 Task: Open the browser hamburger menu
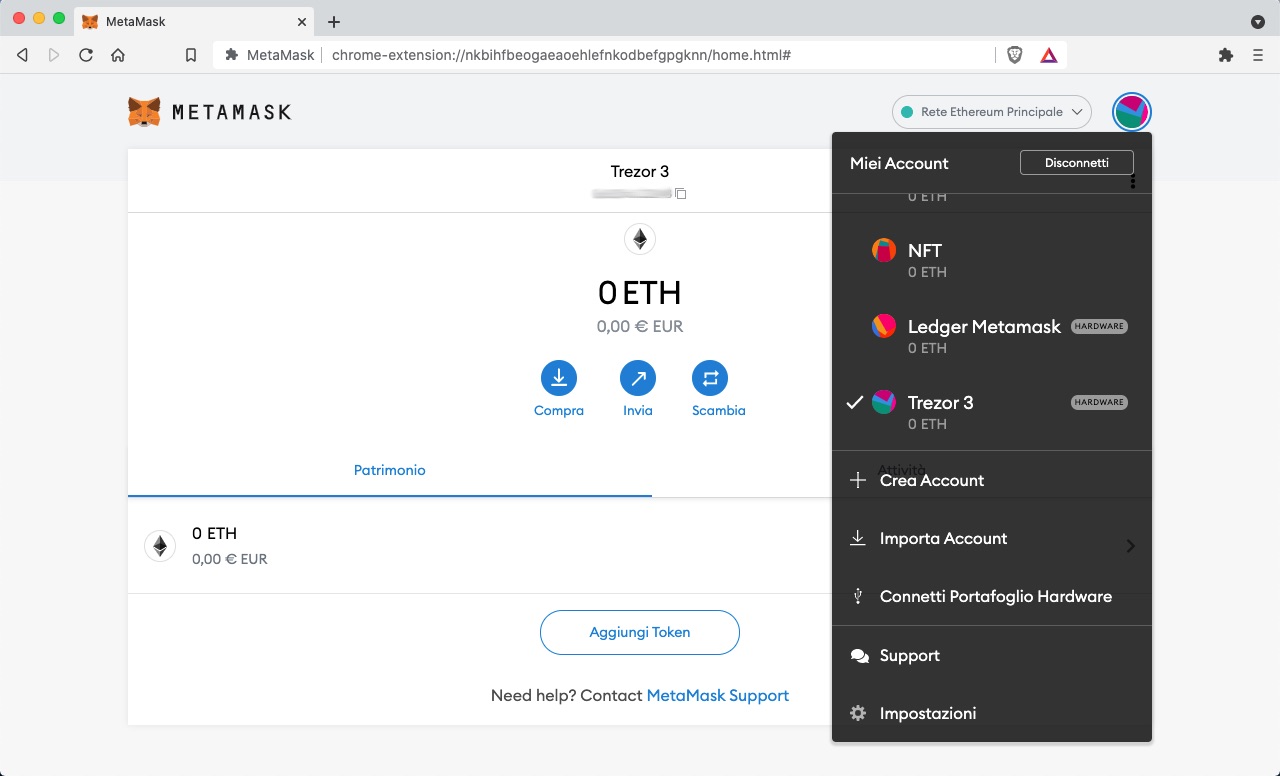point(1258,55)
